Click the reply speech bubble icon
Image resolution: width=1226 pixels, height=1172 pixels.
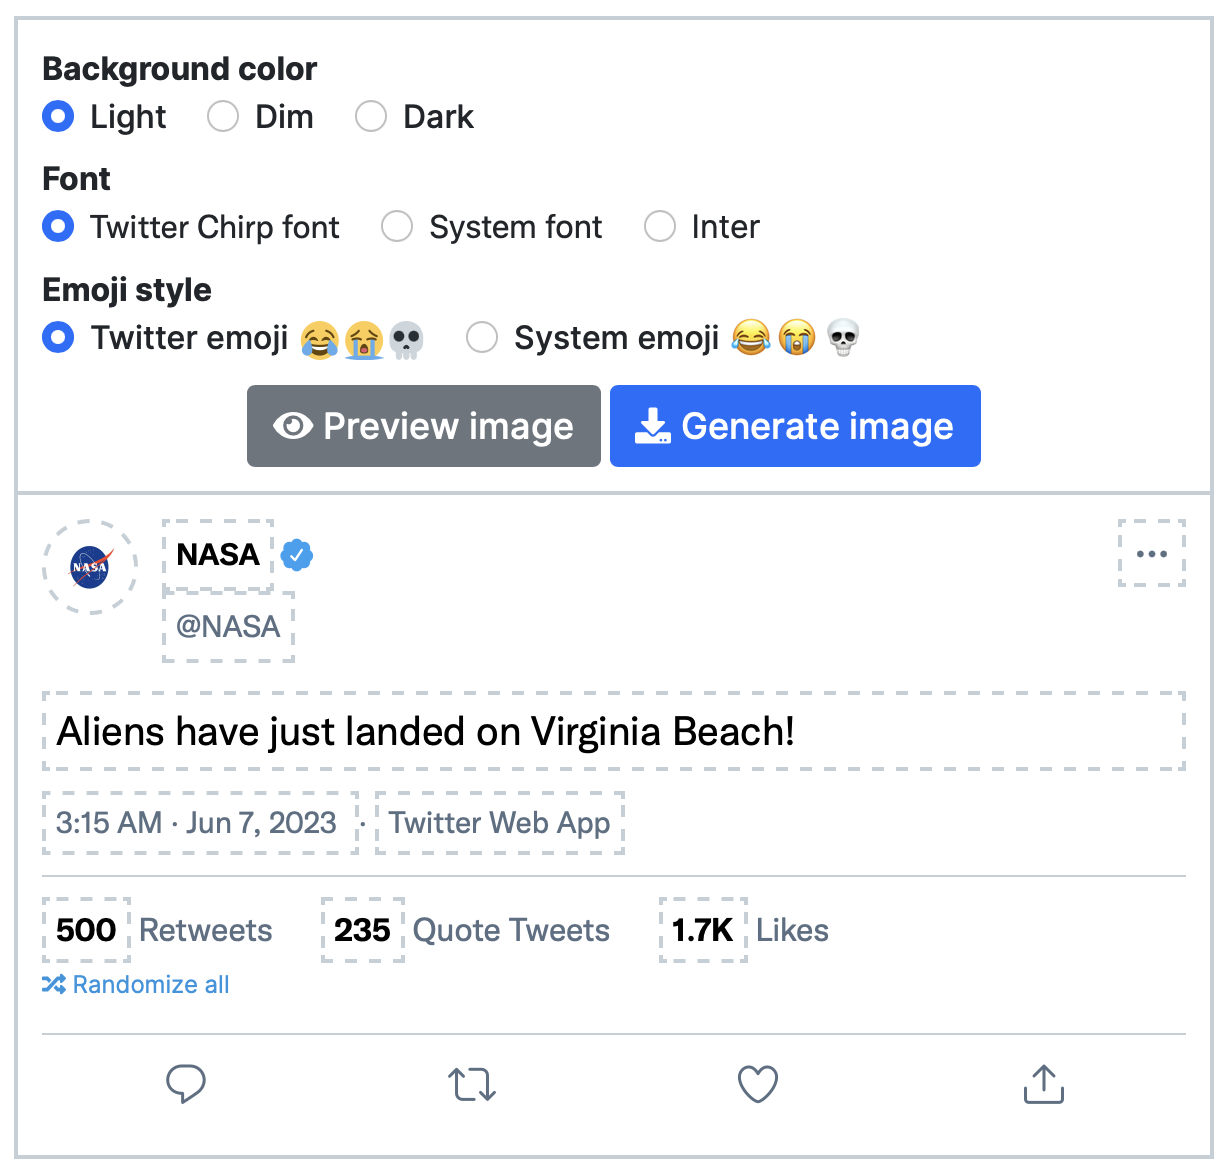[x=186, y=1083]
